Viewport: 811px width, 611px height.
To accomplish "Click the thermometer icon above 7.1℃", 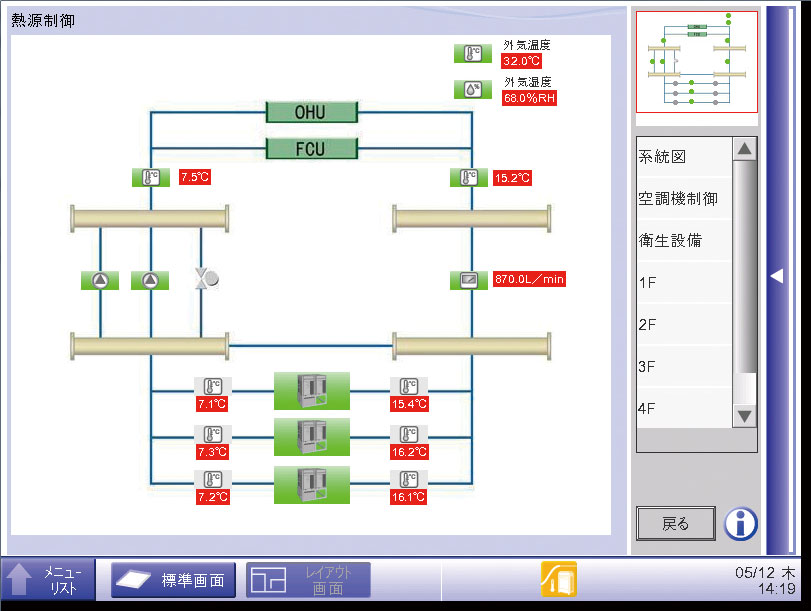I will [213, 386].
